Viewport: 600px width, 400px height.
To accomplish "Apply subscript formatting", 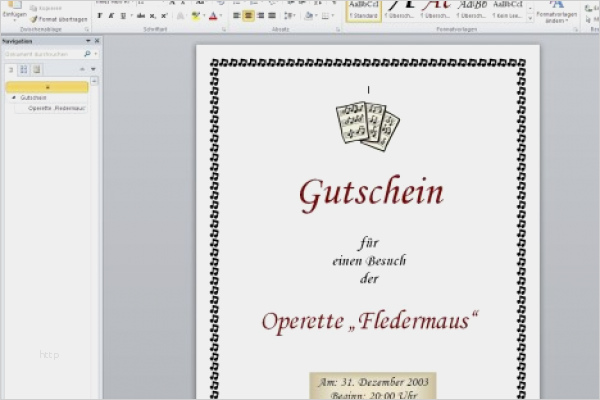I will 153,16.
